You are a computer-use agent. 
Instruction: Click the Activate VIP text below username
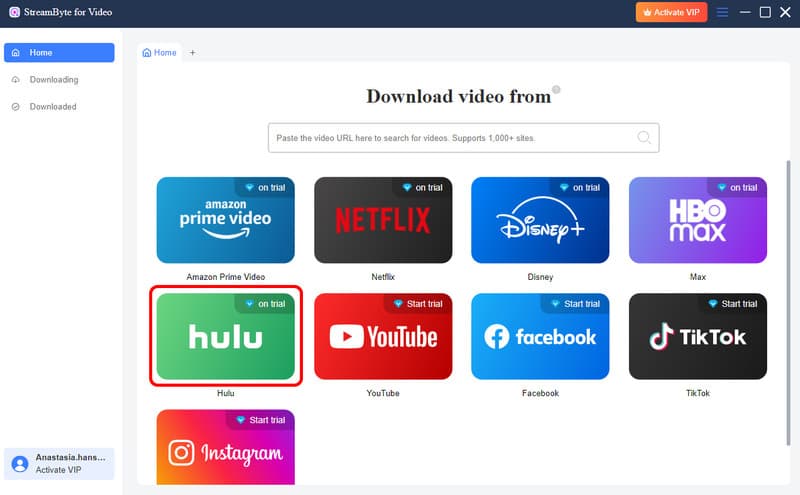[58, 470]
